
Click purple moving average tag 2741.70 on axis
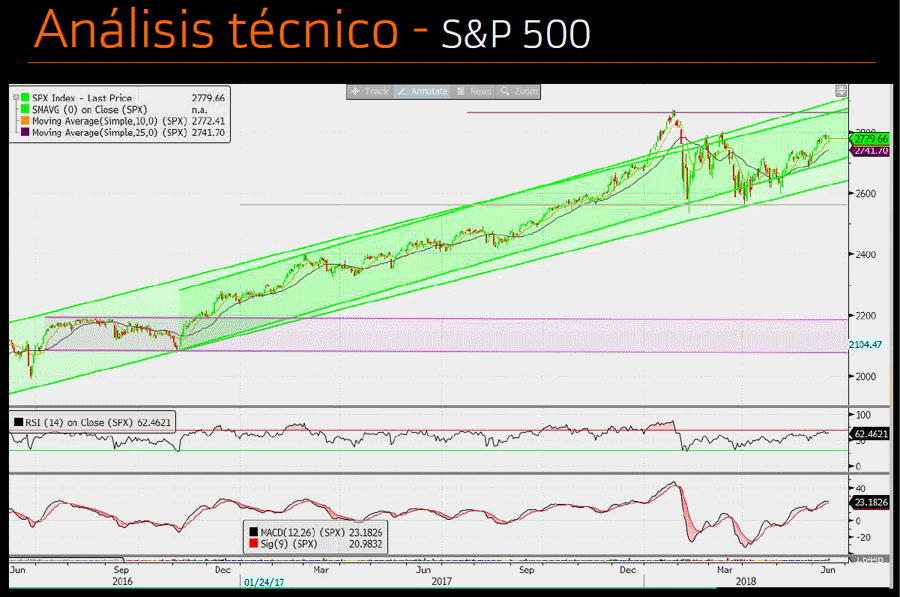click(x=870, y=151)
